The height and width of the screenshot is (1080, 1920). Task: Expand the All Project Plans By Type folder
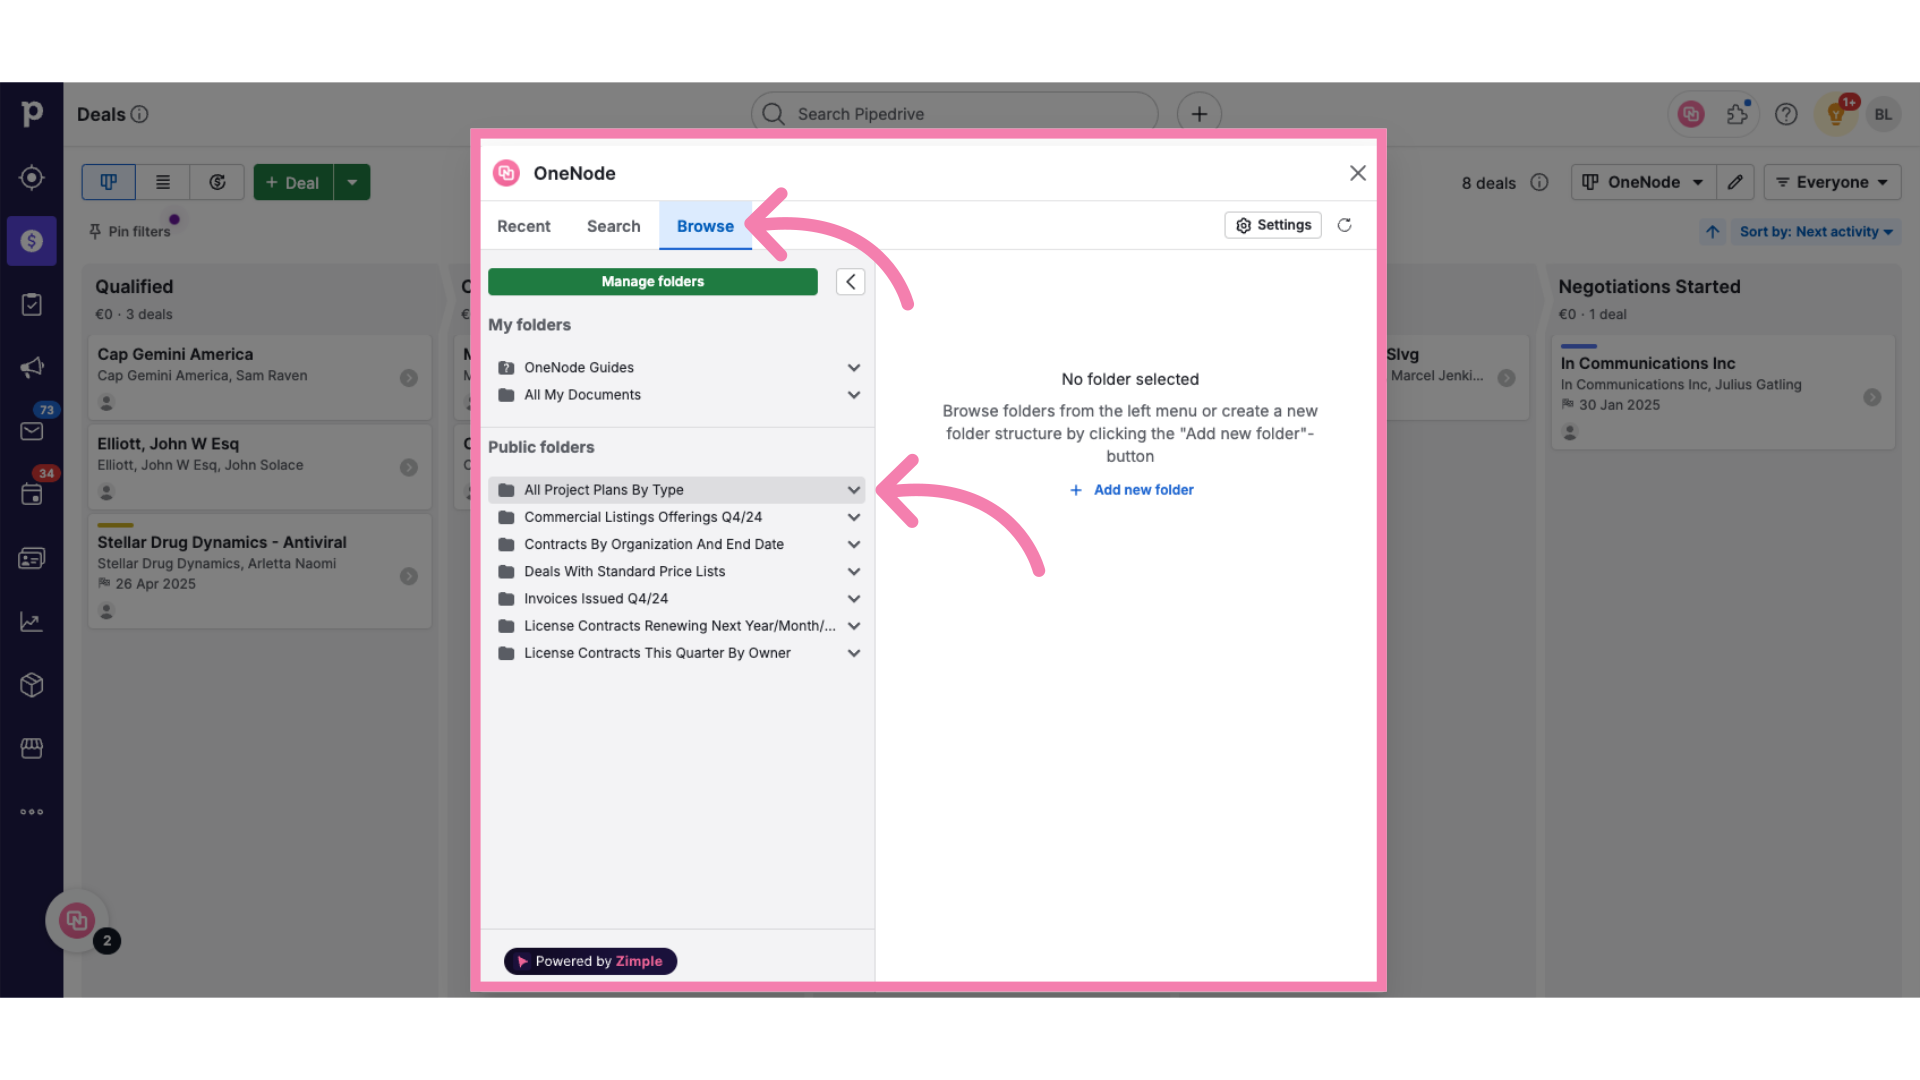click(x=853, y=489)
